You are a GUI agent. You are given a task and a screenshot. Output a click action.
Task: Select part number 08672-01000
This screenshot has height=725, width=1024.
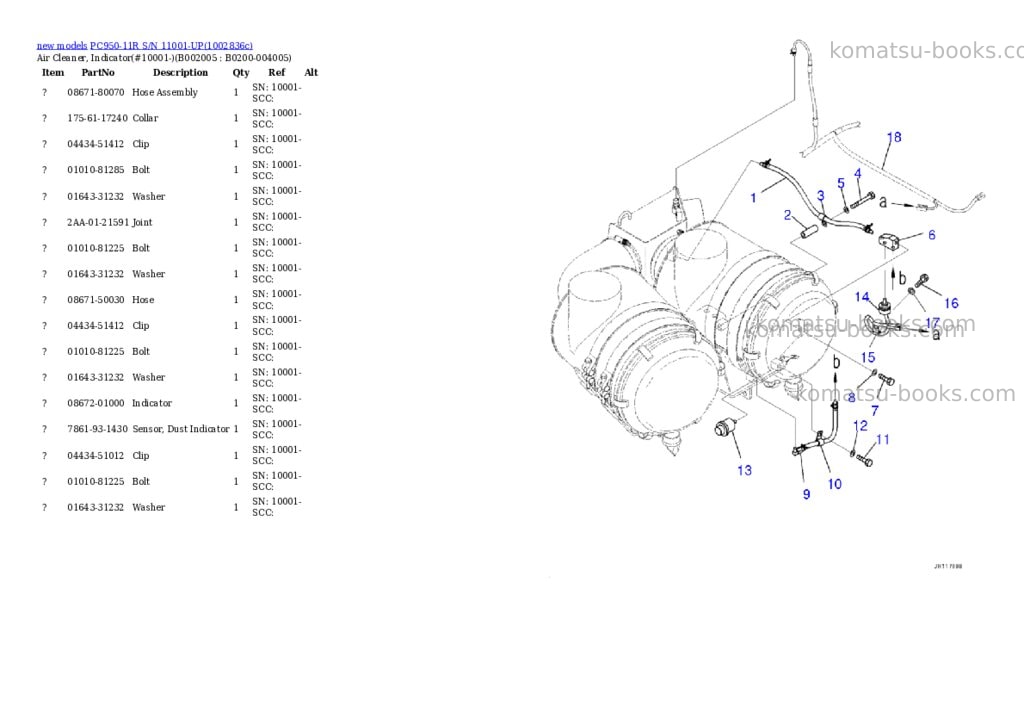pos(95,404)
